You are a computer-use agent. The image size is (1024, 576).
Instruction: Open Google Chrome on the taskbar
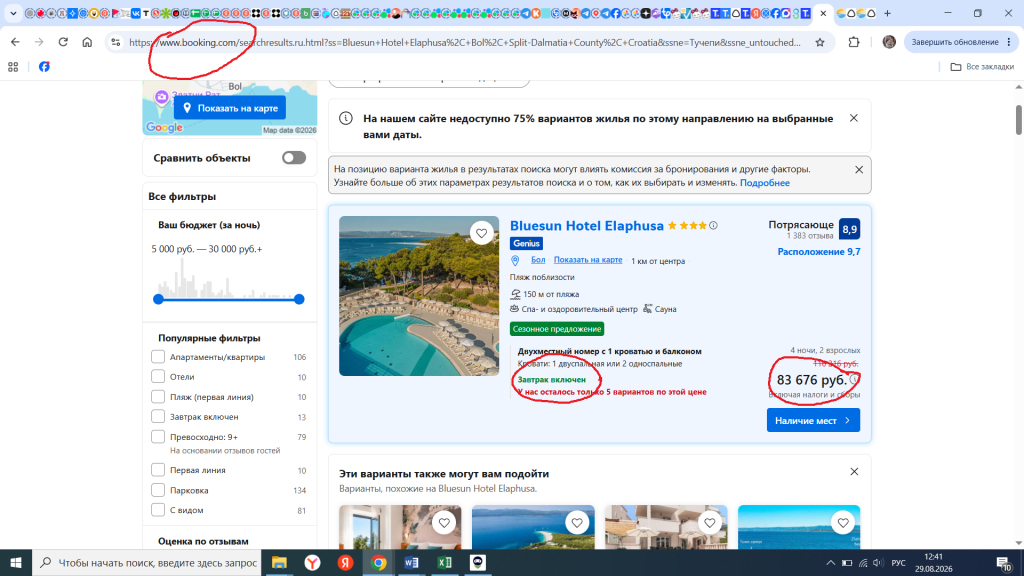379,562
